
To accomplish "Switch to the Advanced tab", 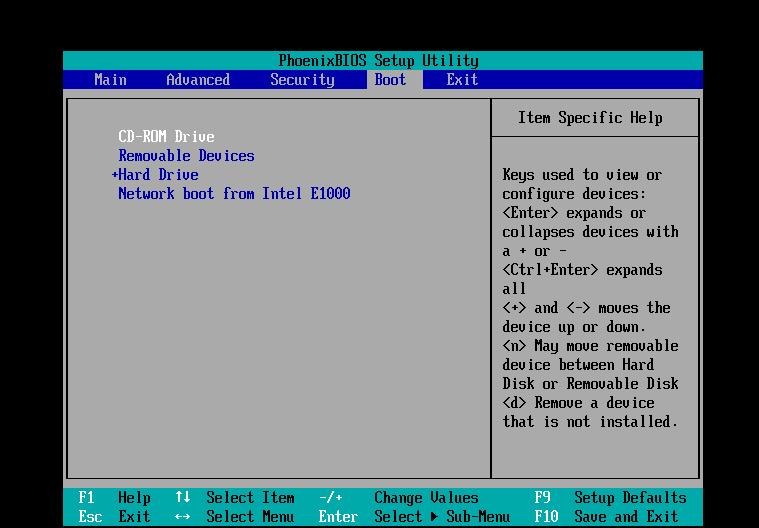I will [x=198, y=79].
